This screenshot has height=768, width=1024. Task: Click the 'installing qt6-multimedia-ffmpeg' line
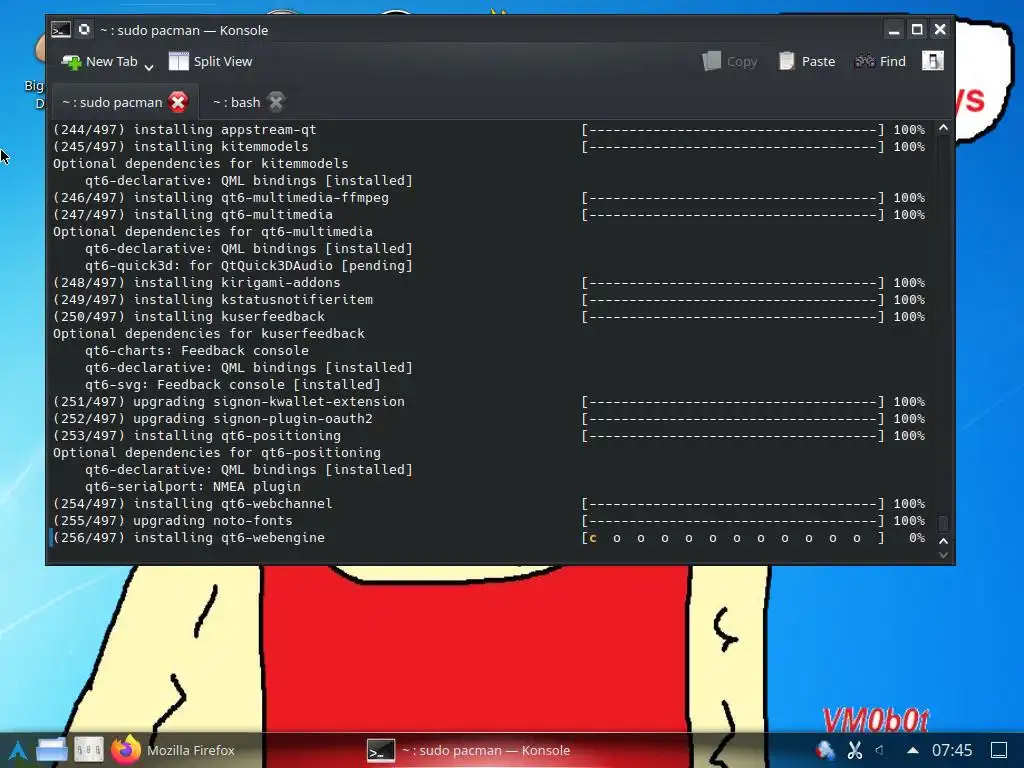click(221, 198)
